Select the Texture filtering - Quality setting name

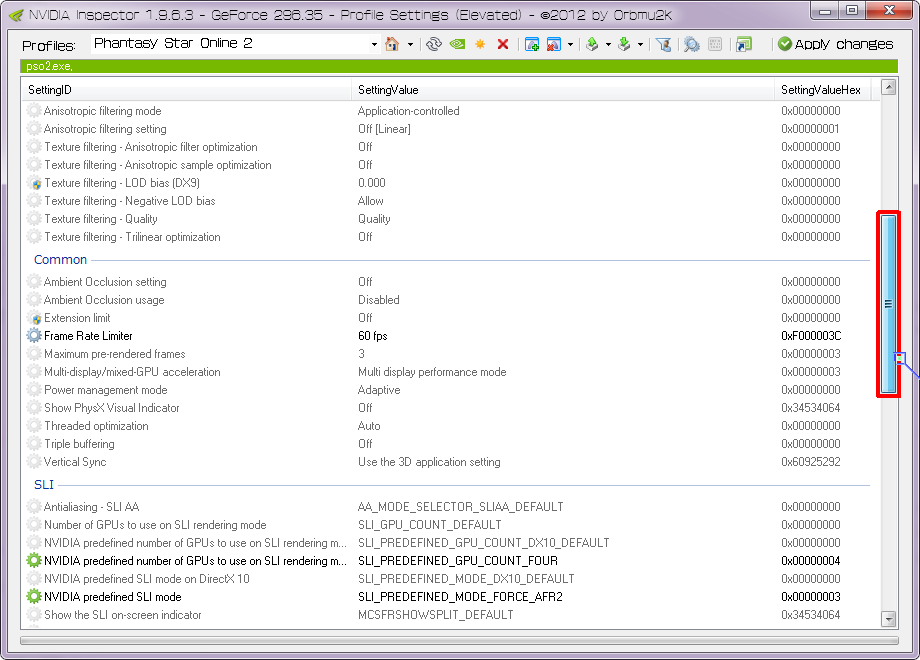tap(101, 219)
